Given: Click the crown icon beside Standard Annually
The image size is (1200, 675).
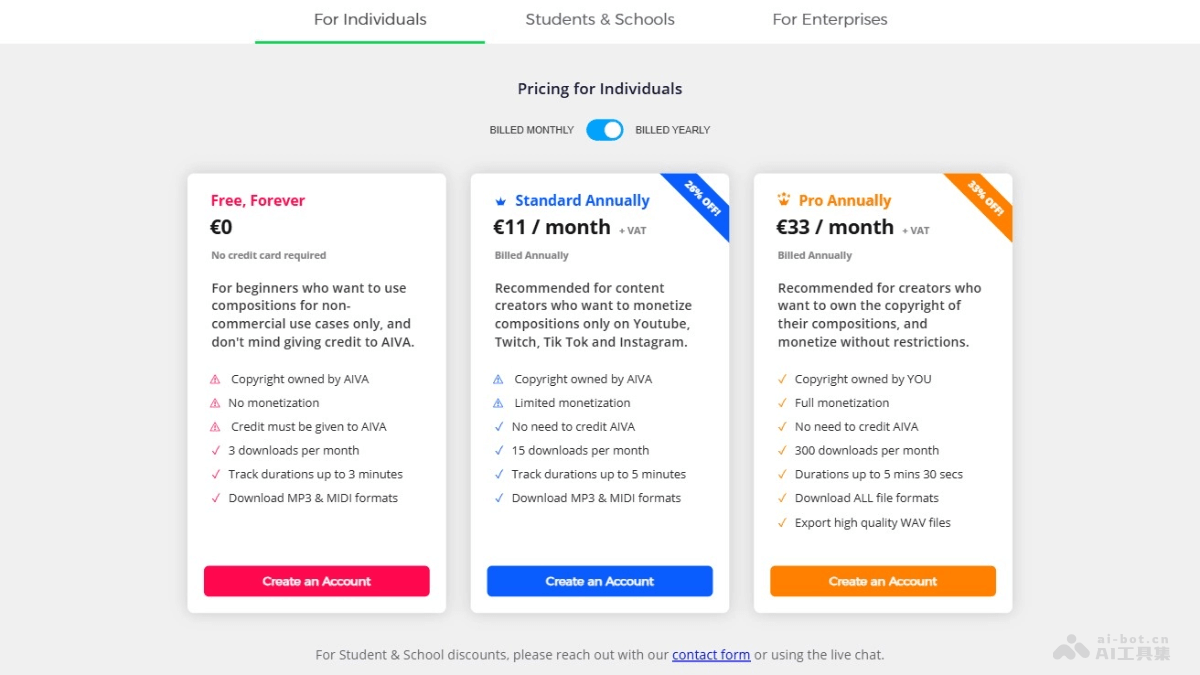Looking at the screenshot, I should (501, 201).
